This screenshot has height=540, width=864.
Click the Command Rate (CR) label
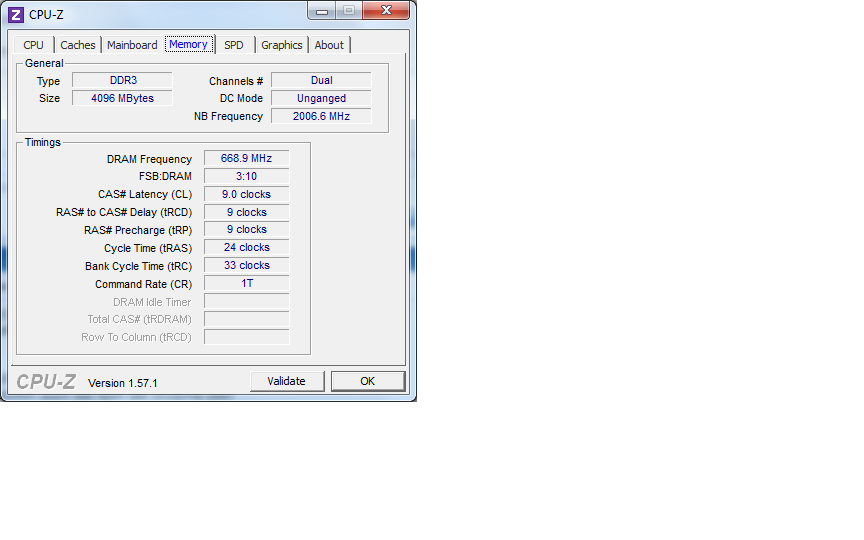click(143, 284)
